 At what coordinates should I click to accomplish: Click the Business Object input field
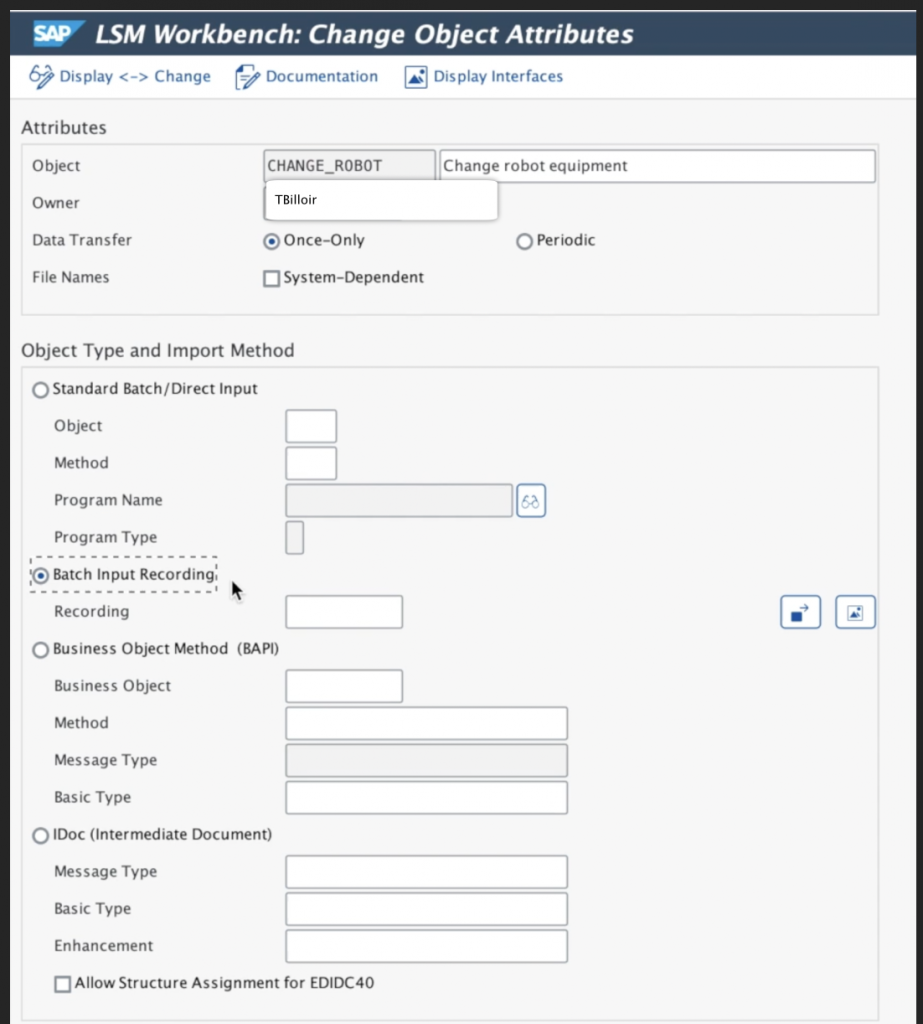point(344,686)
